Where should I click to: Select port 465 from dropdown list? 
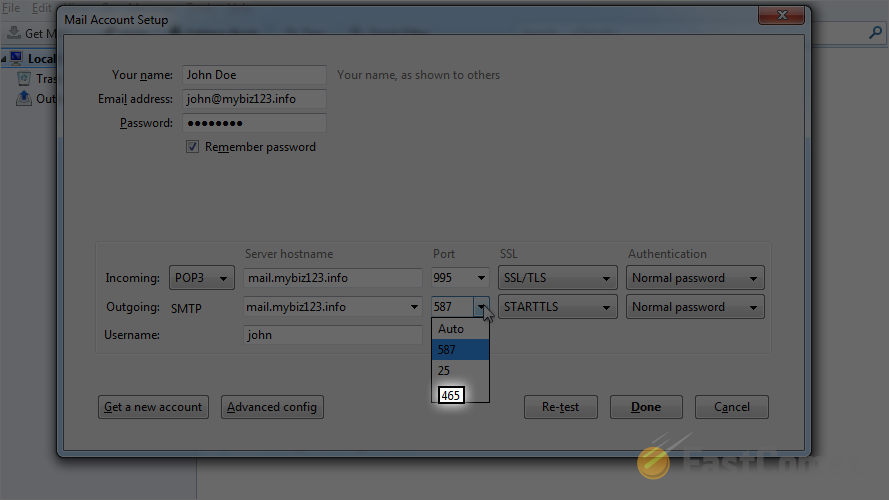point(451,395)
